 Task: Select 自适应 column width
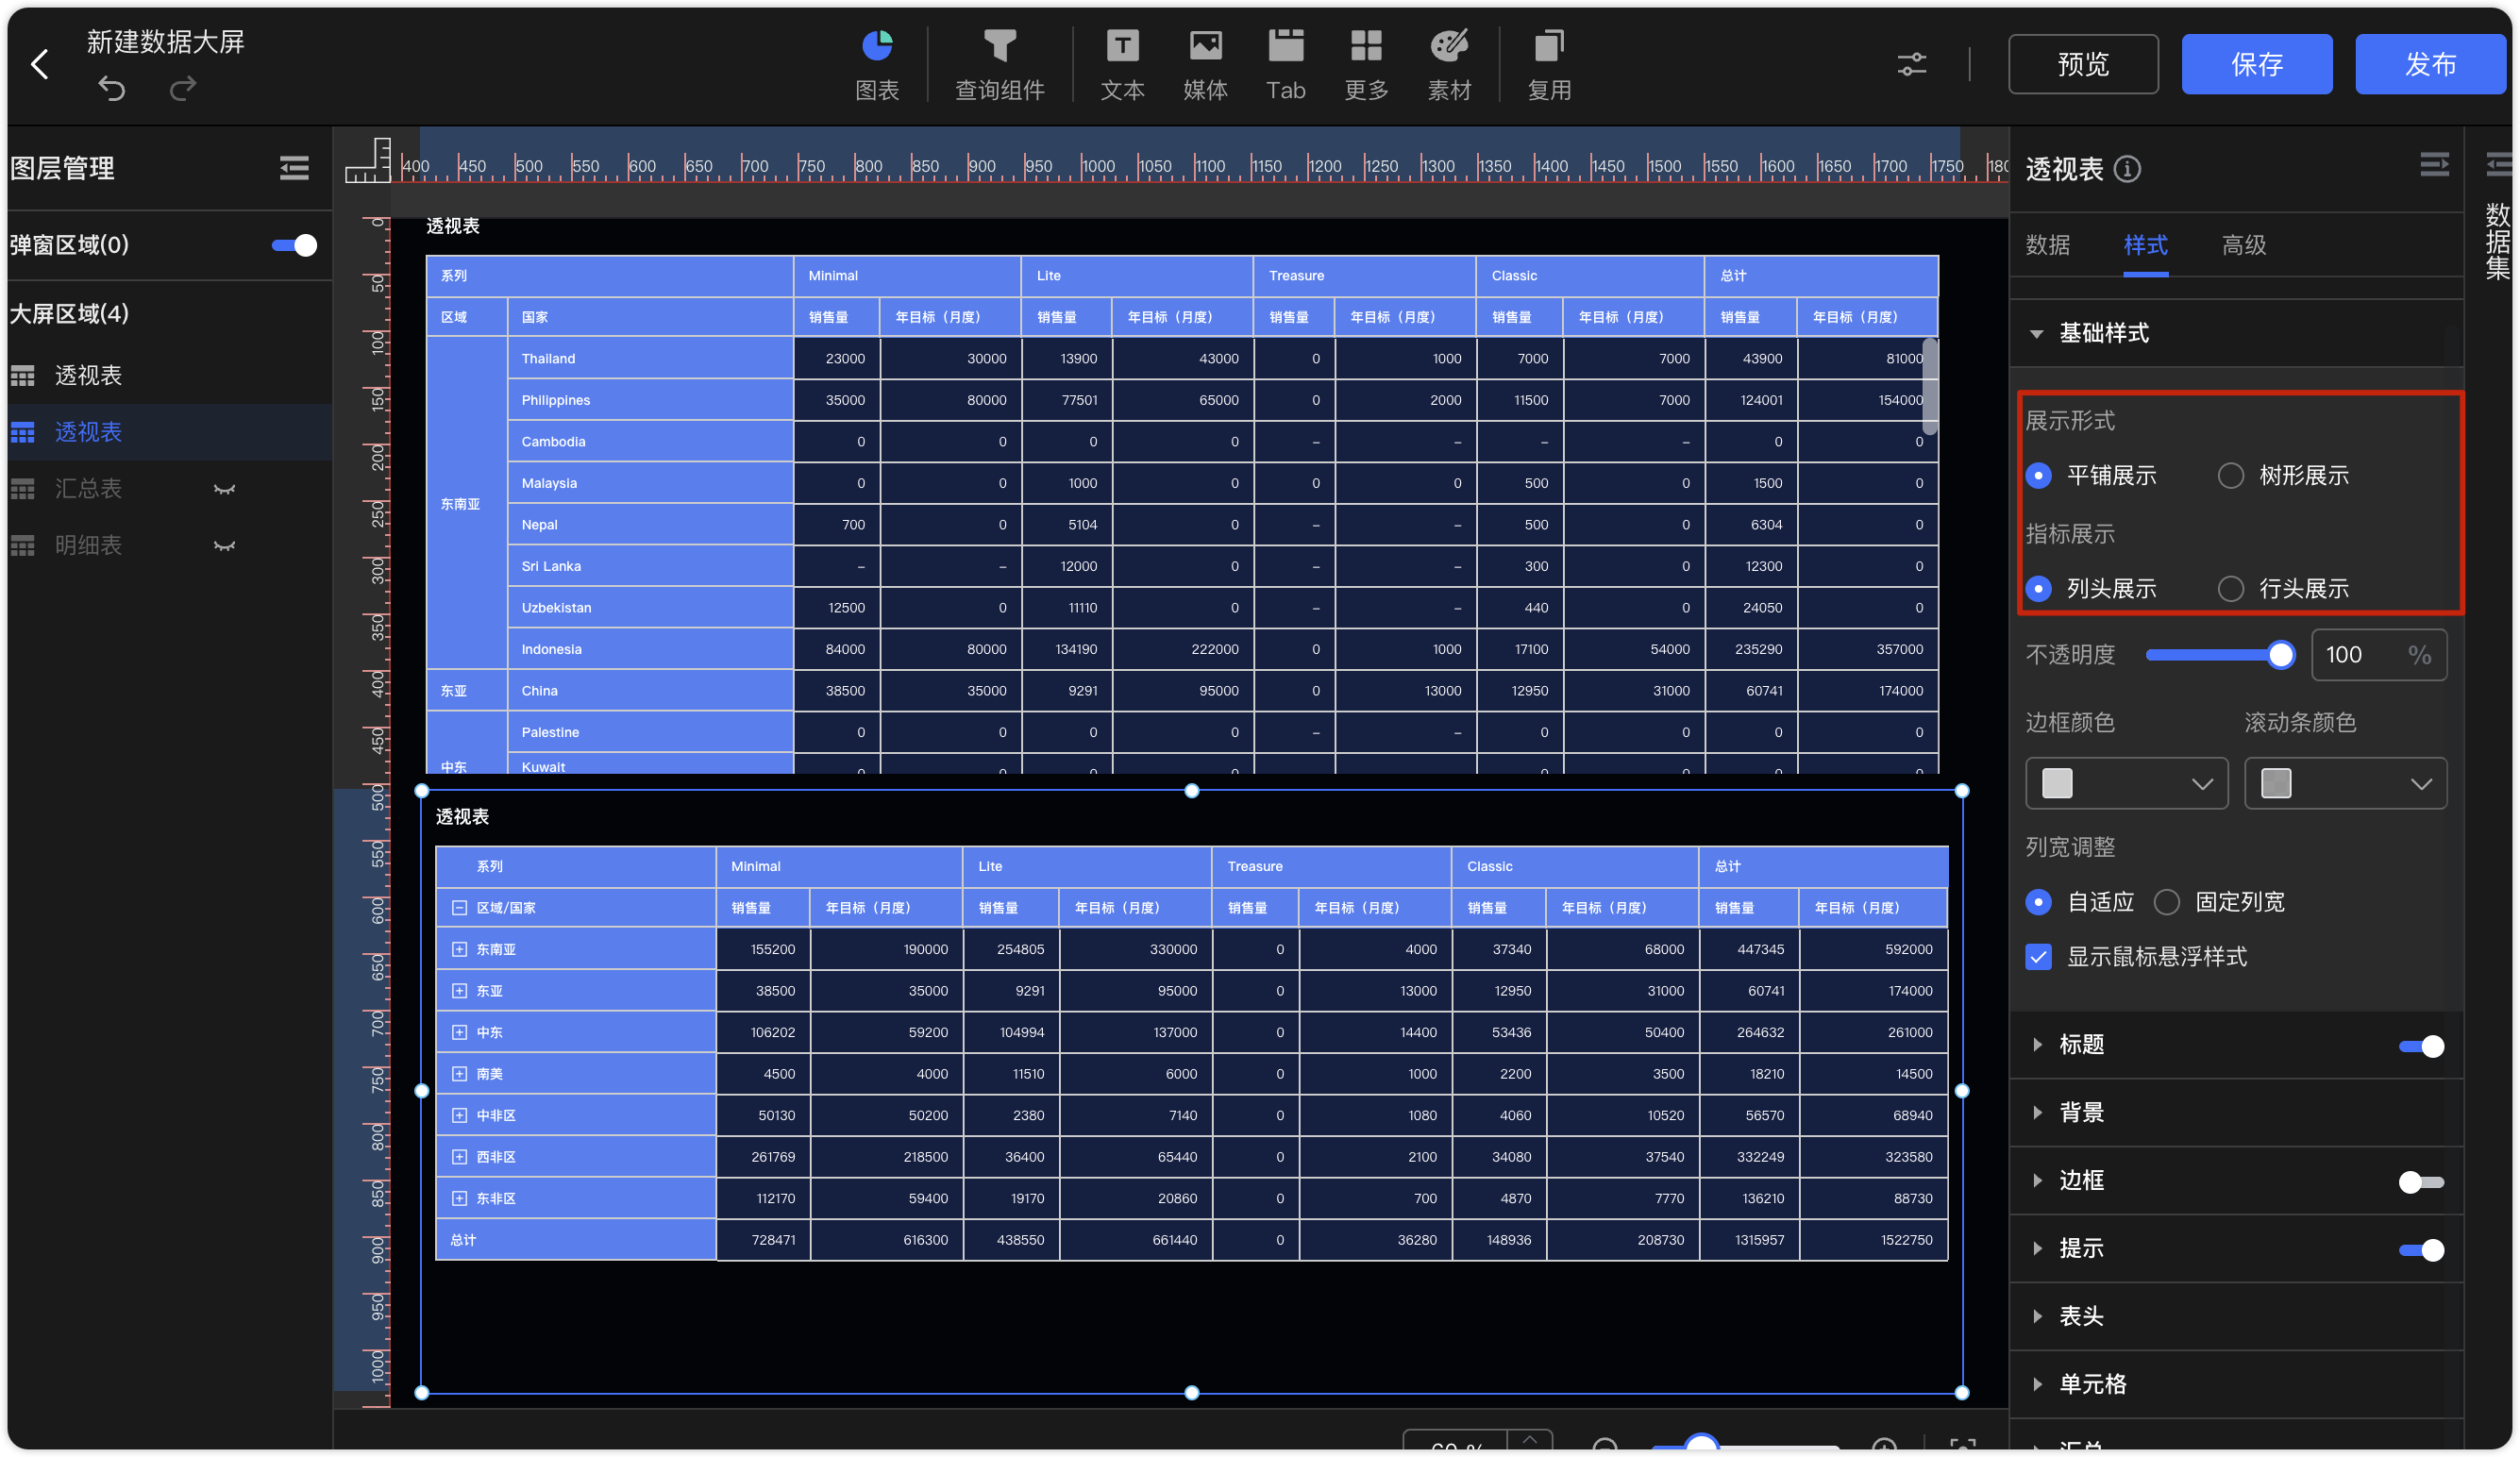click(2038, 902)
